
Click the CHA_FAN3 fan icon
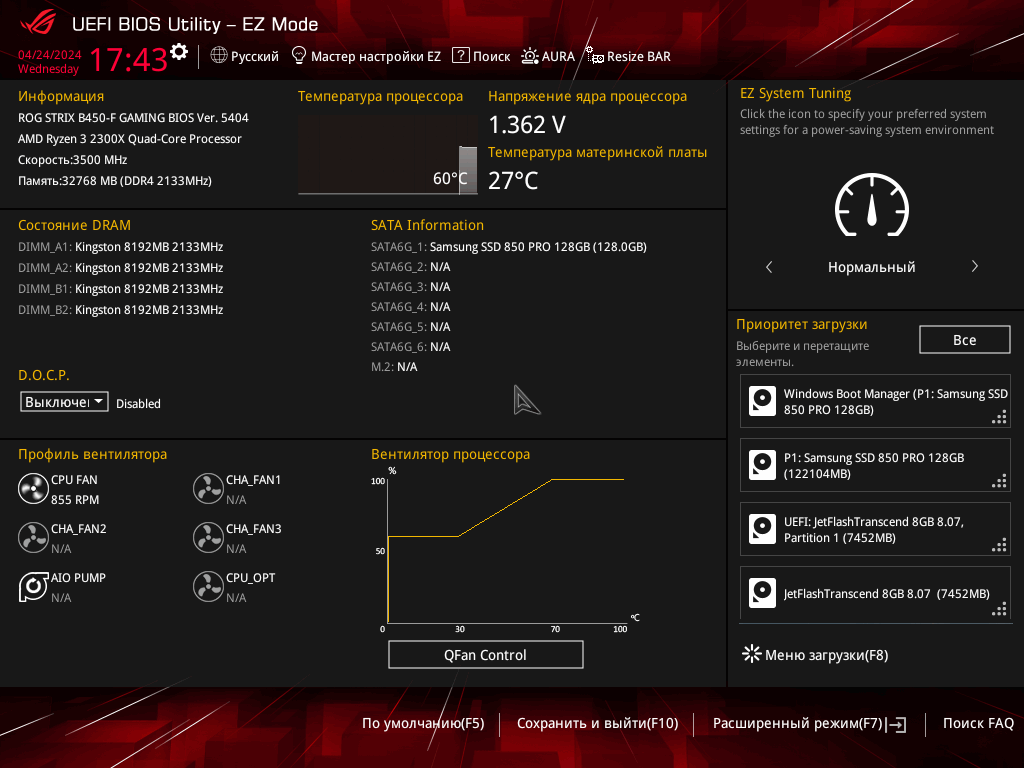(208, 537)
